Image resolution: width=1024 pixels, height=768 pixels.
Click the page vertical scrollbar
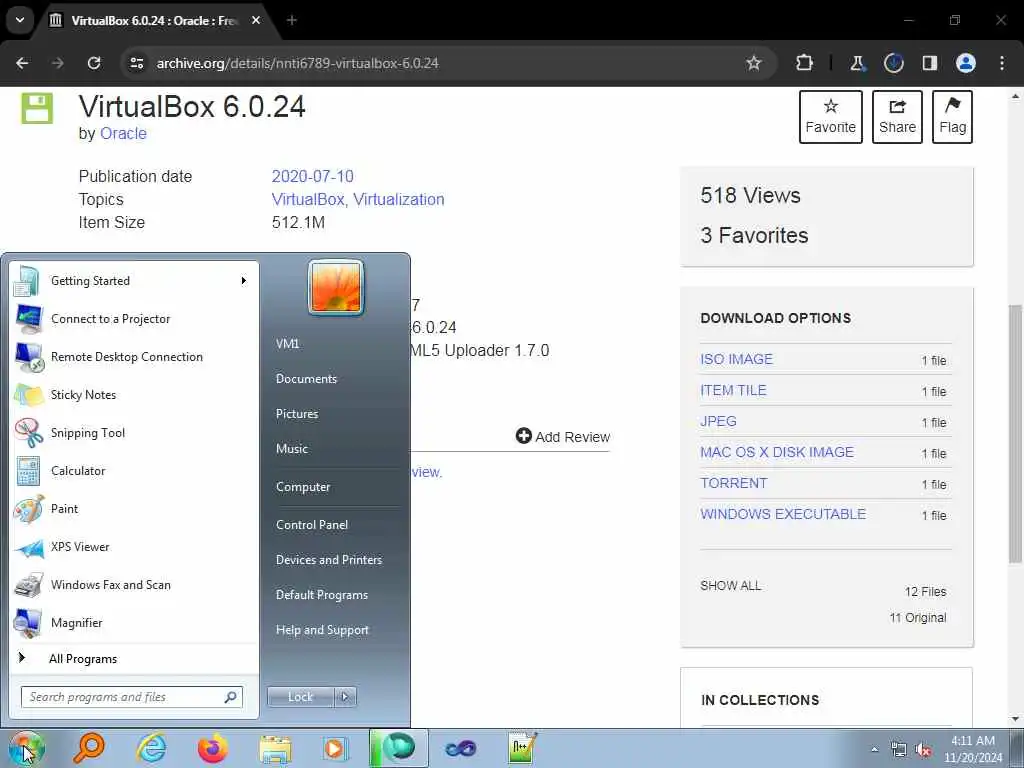[x=1016, y=434]
